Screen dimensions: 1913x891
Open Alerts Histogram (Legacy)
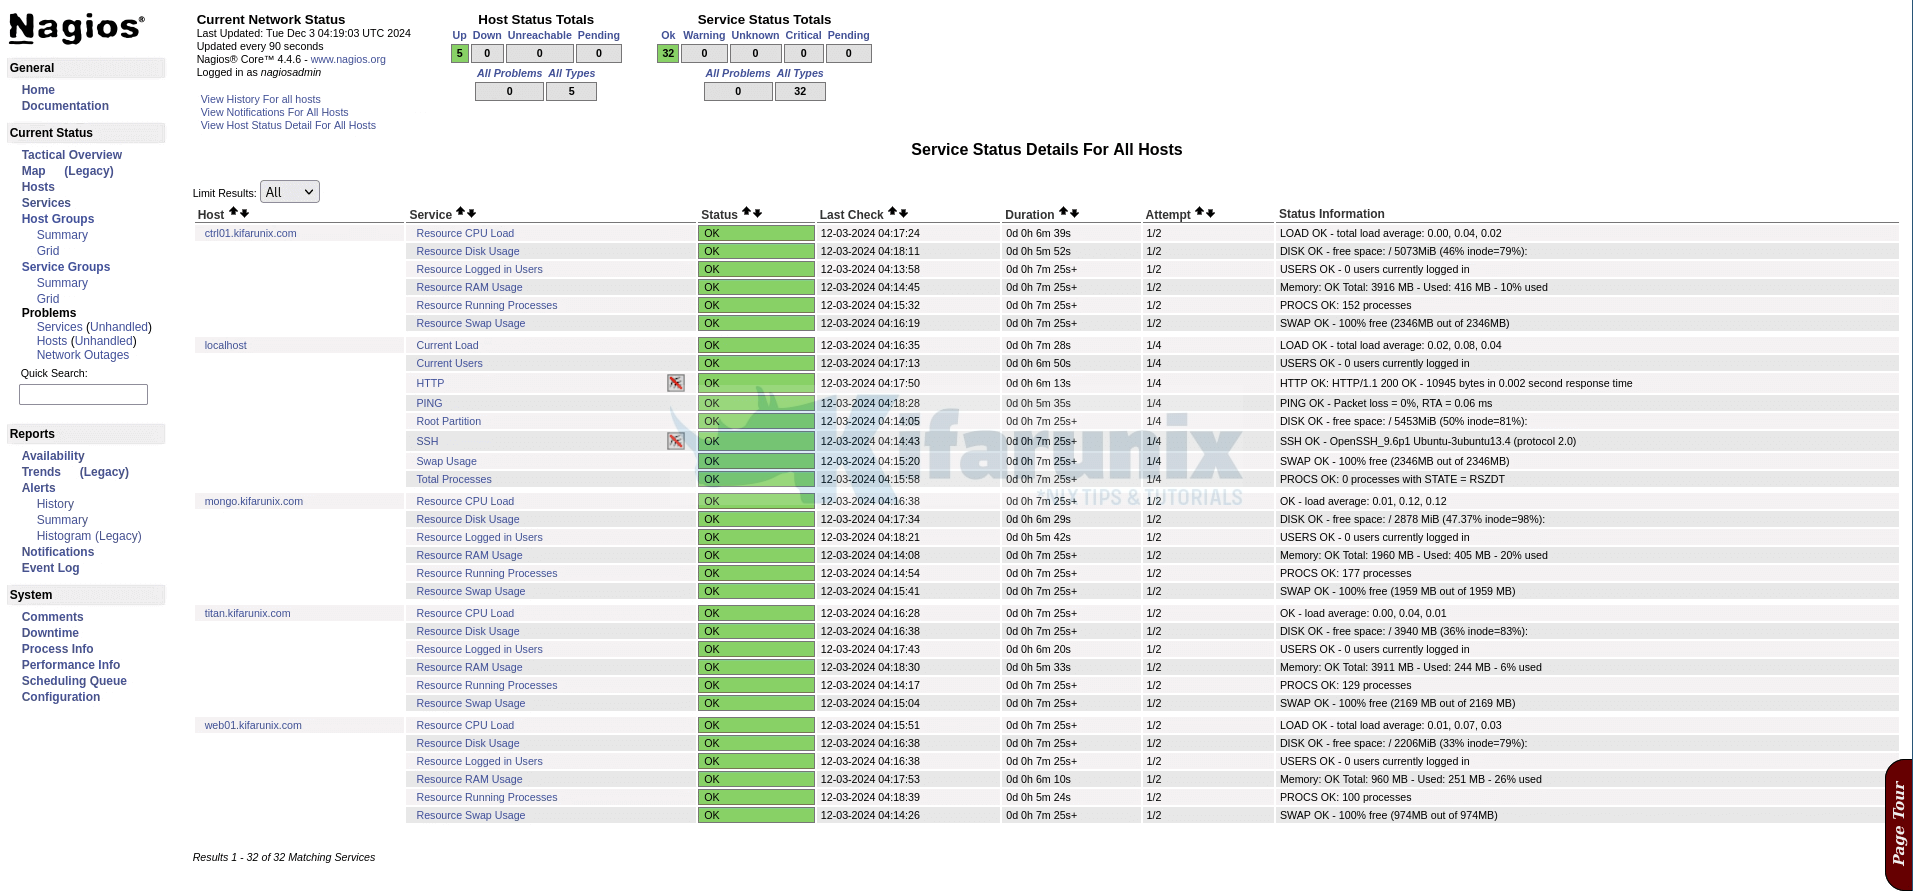click(x=89, y=536)
